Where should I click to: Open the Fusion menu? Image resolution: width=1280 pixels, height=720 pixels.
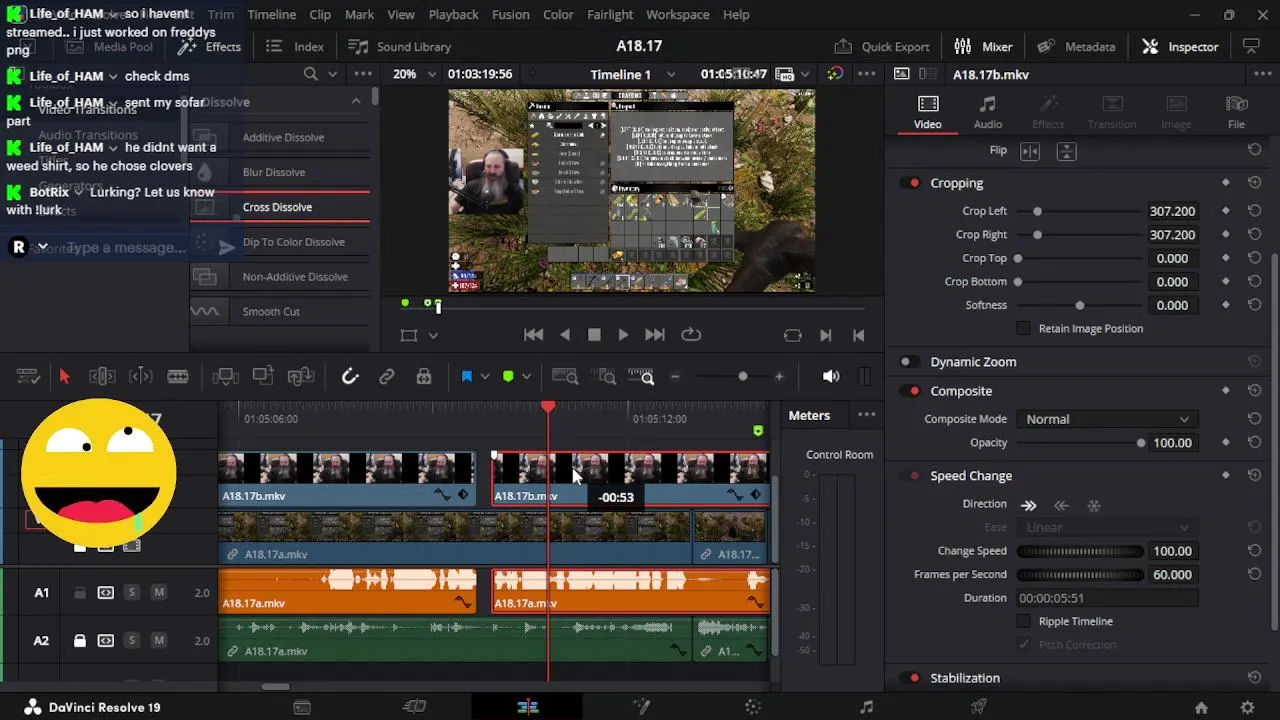click(511, 15)
